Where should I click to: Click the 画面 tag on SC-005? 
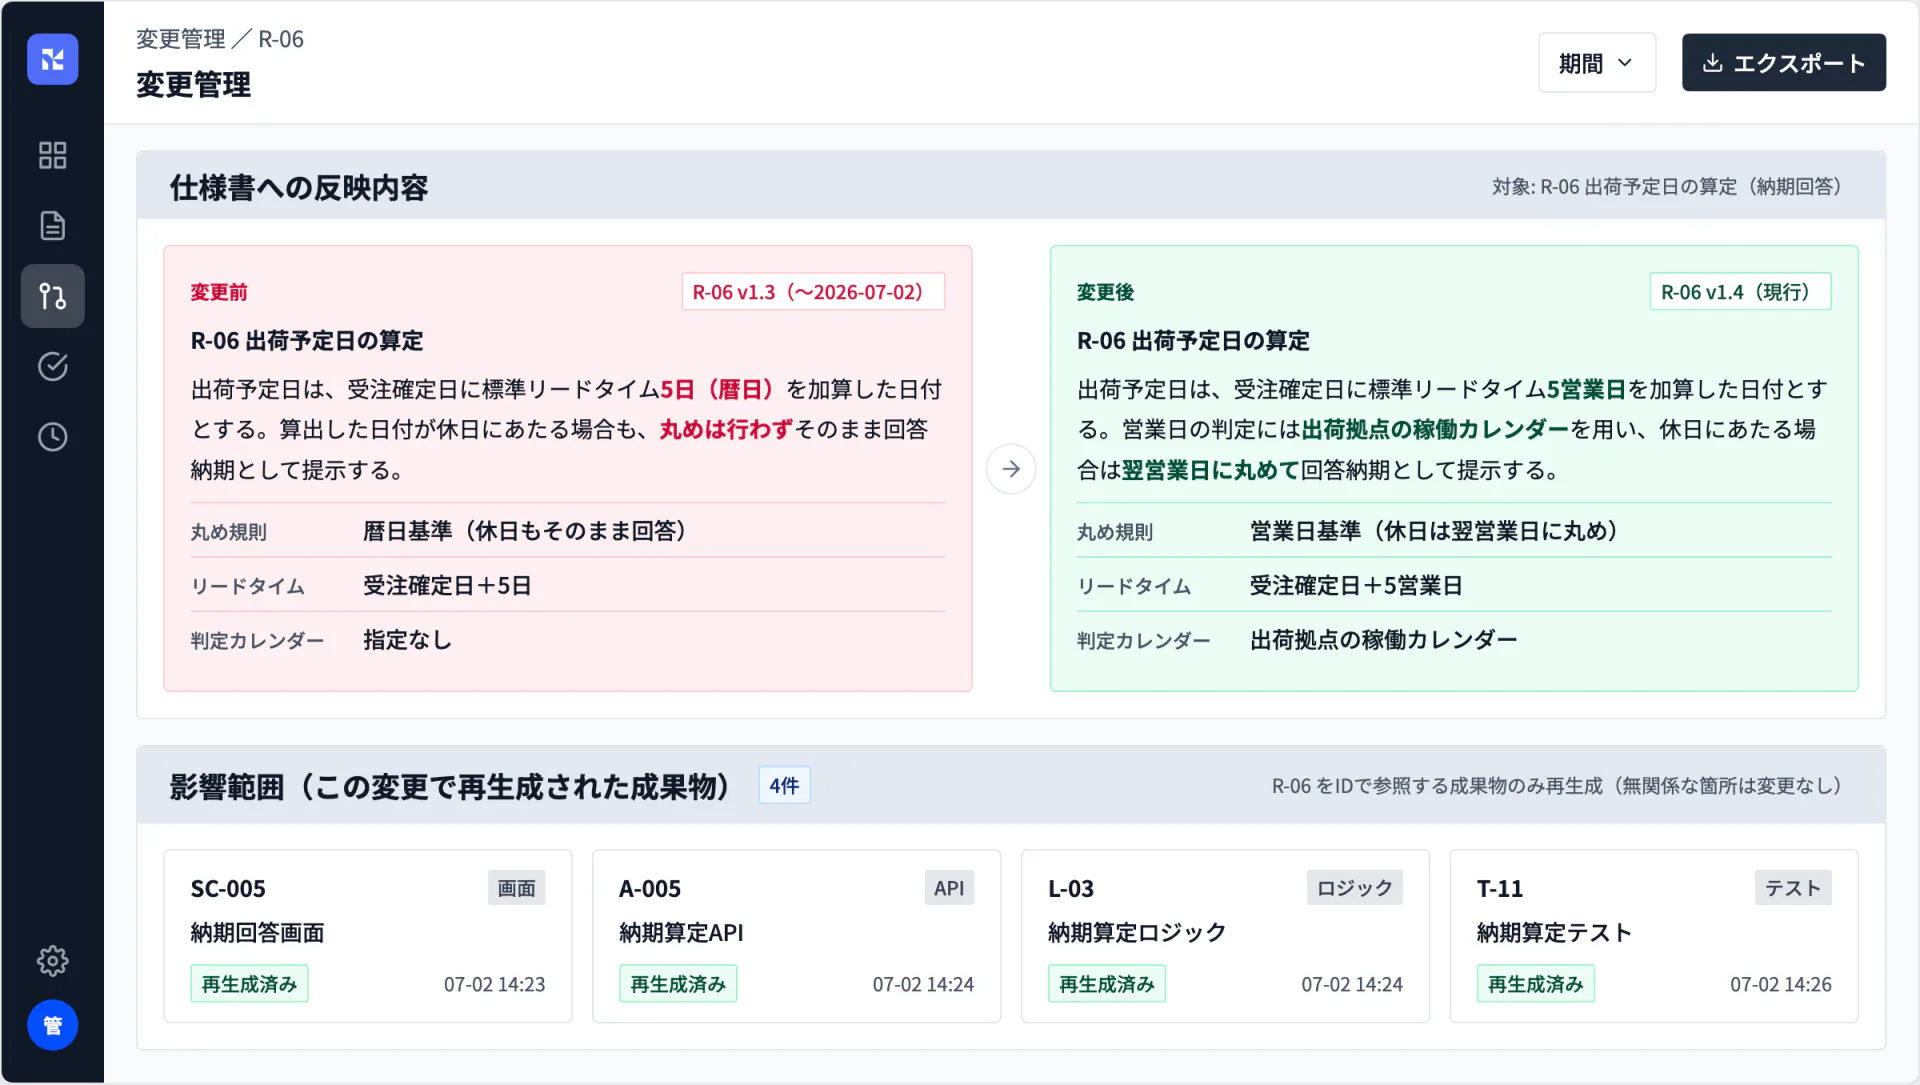click(517, 888)
